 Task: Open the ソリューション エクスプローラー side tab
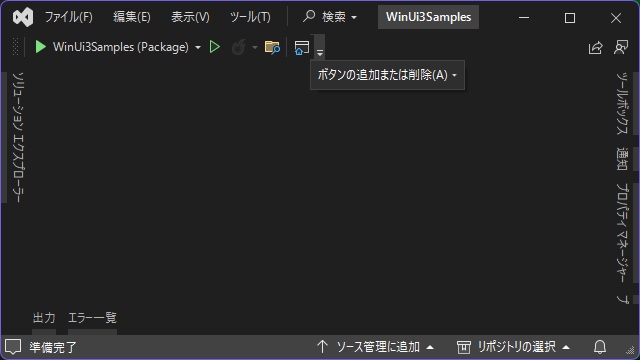tap(18, 137)
